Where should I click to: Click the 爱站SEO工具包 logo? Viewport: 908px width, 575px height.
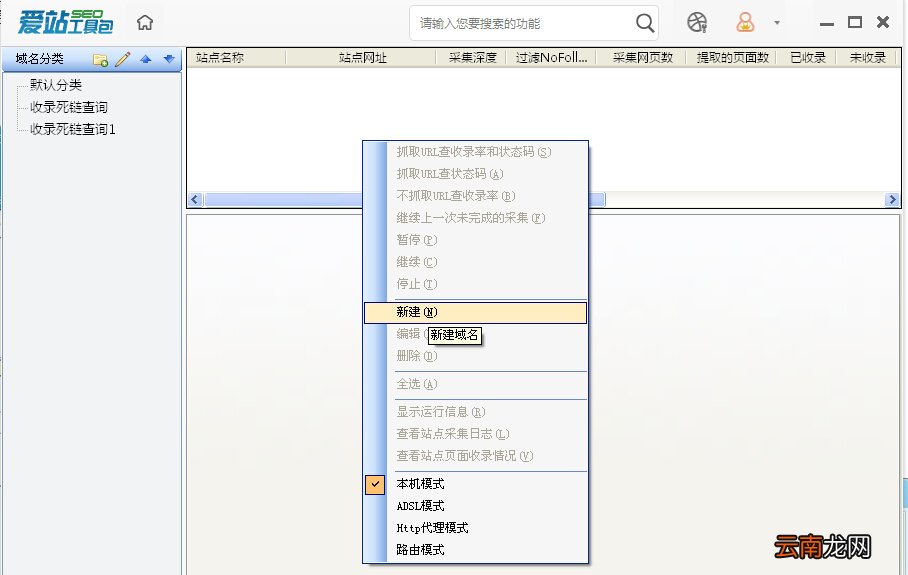(x=65, y=22)
